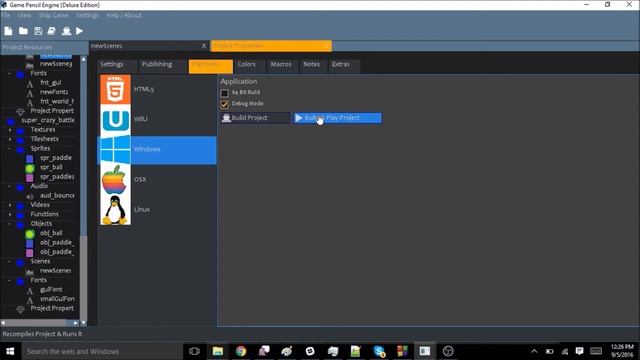Screen dimensions: 640x360
Task: Select the aud_bounce audio resource
Action: [57, 196]
